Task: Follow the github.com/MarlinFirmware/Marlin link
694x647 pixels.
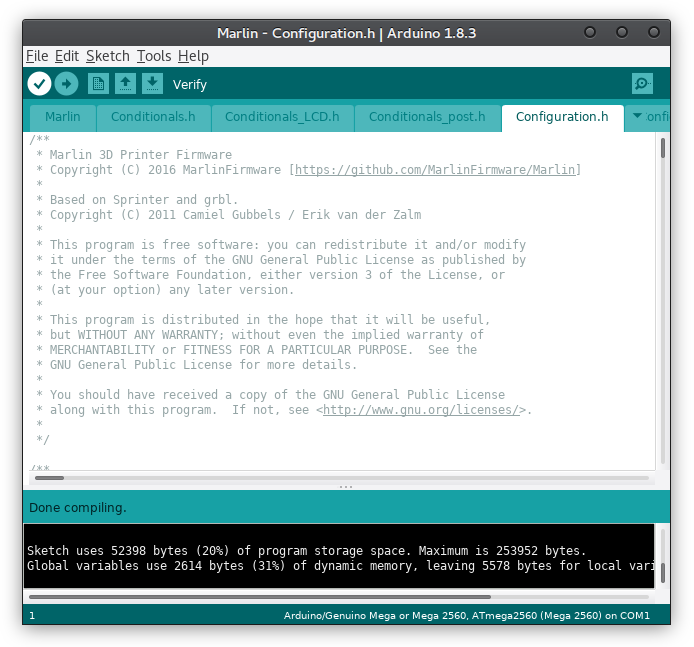Action: click(x=436, y=169)
